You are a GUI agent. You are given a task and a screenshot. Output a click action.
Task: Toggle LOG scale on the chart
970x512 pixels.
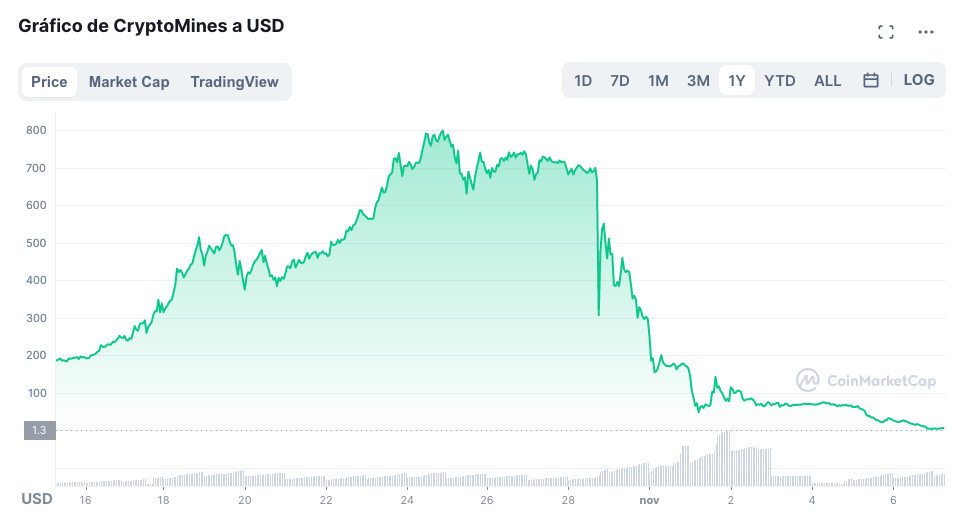[918, 80]
